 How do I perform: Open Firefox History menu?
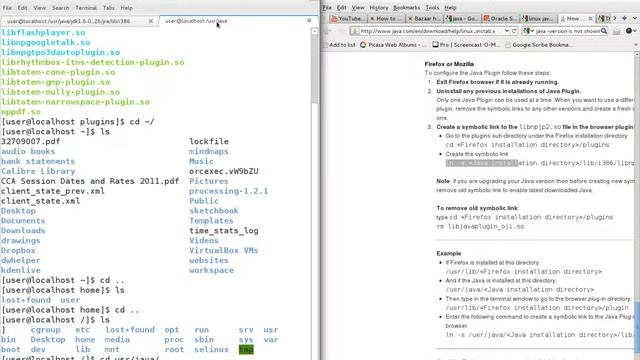[379, 8]
